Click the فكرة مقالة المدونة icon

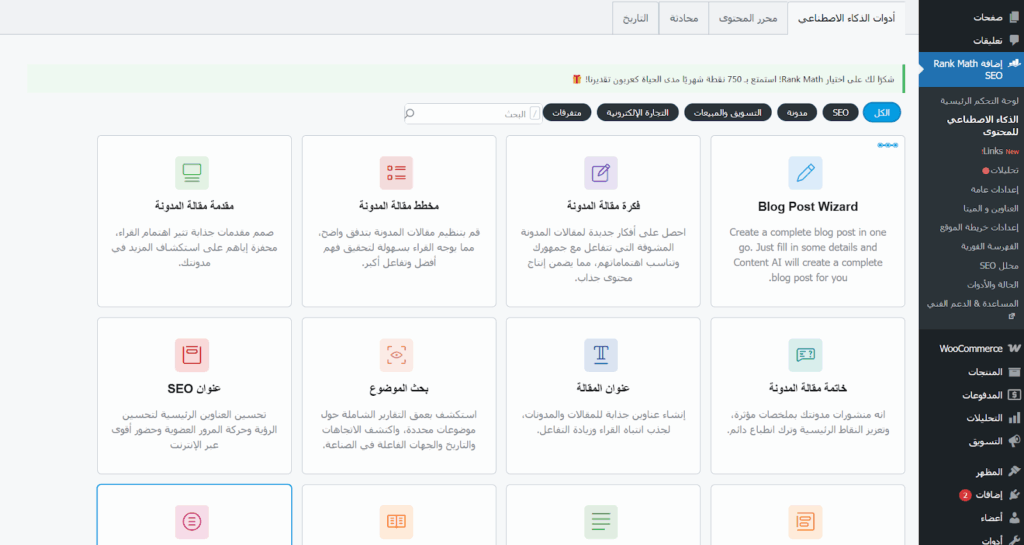tap(601, 173)
